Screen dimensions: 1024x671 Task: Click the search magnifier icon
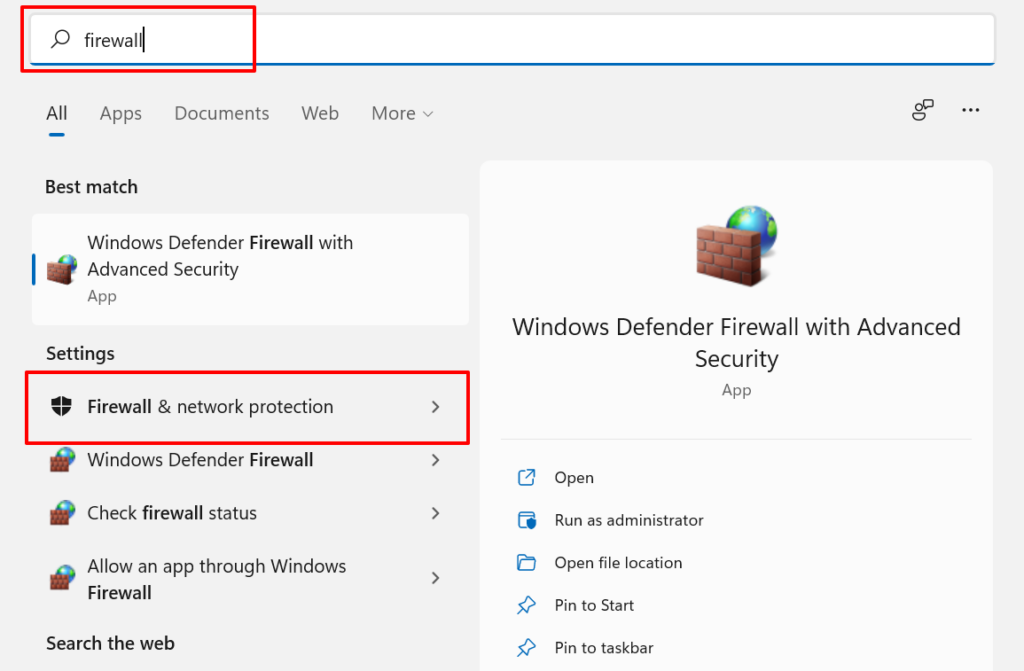(61, 39)
